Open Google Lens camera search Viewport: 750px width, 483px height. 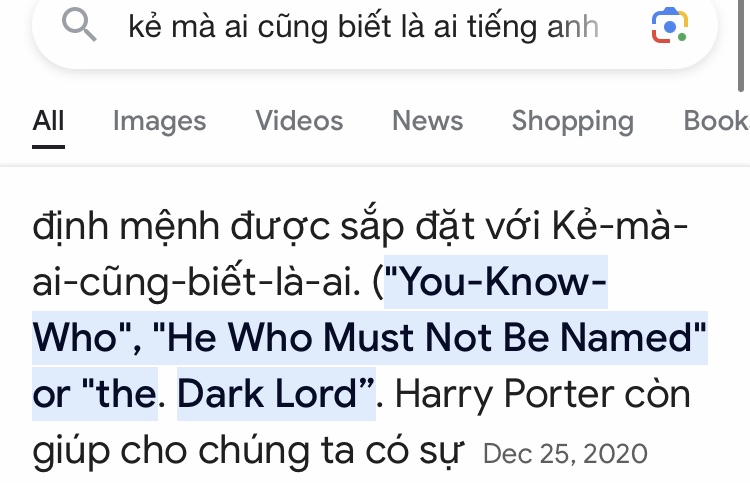point(670,25)
